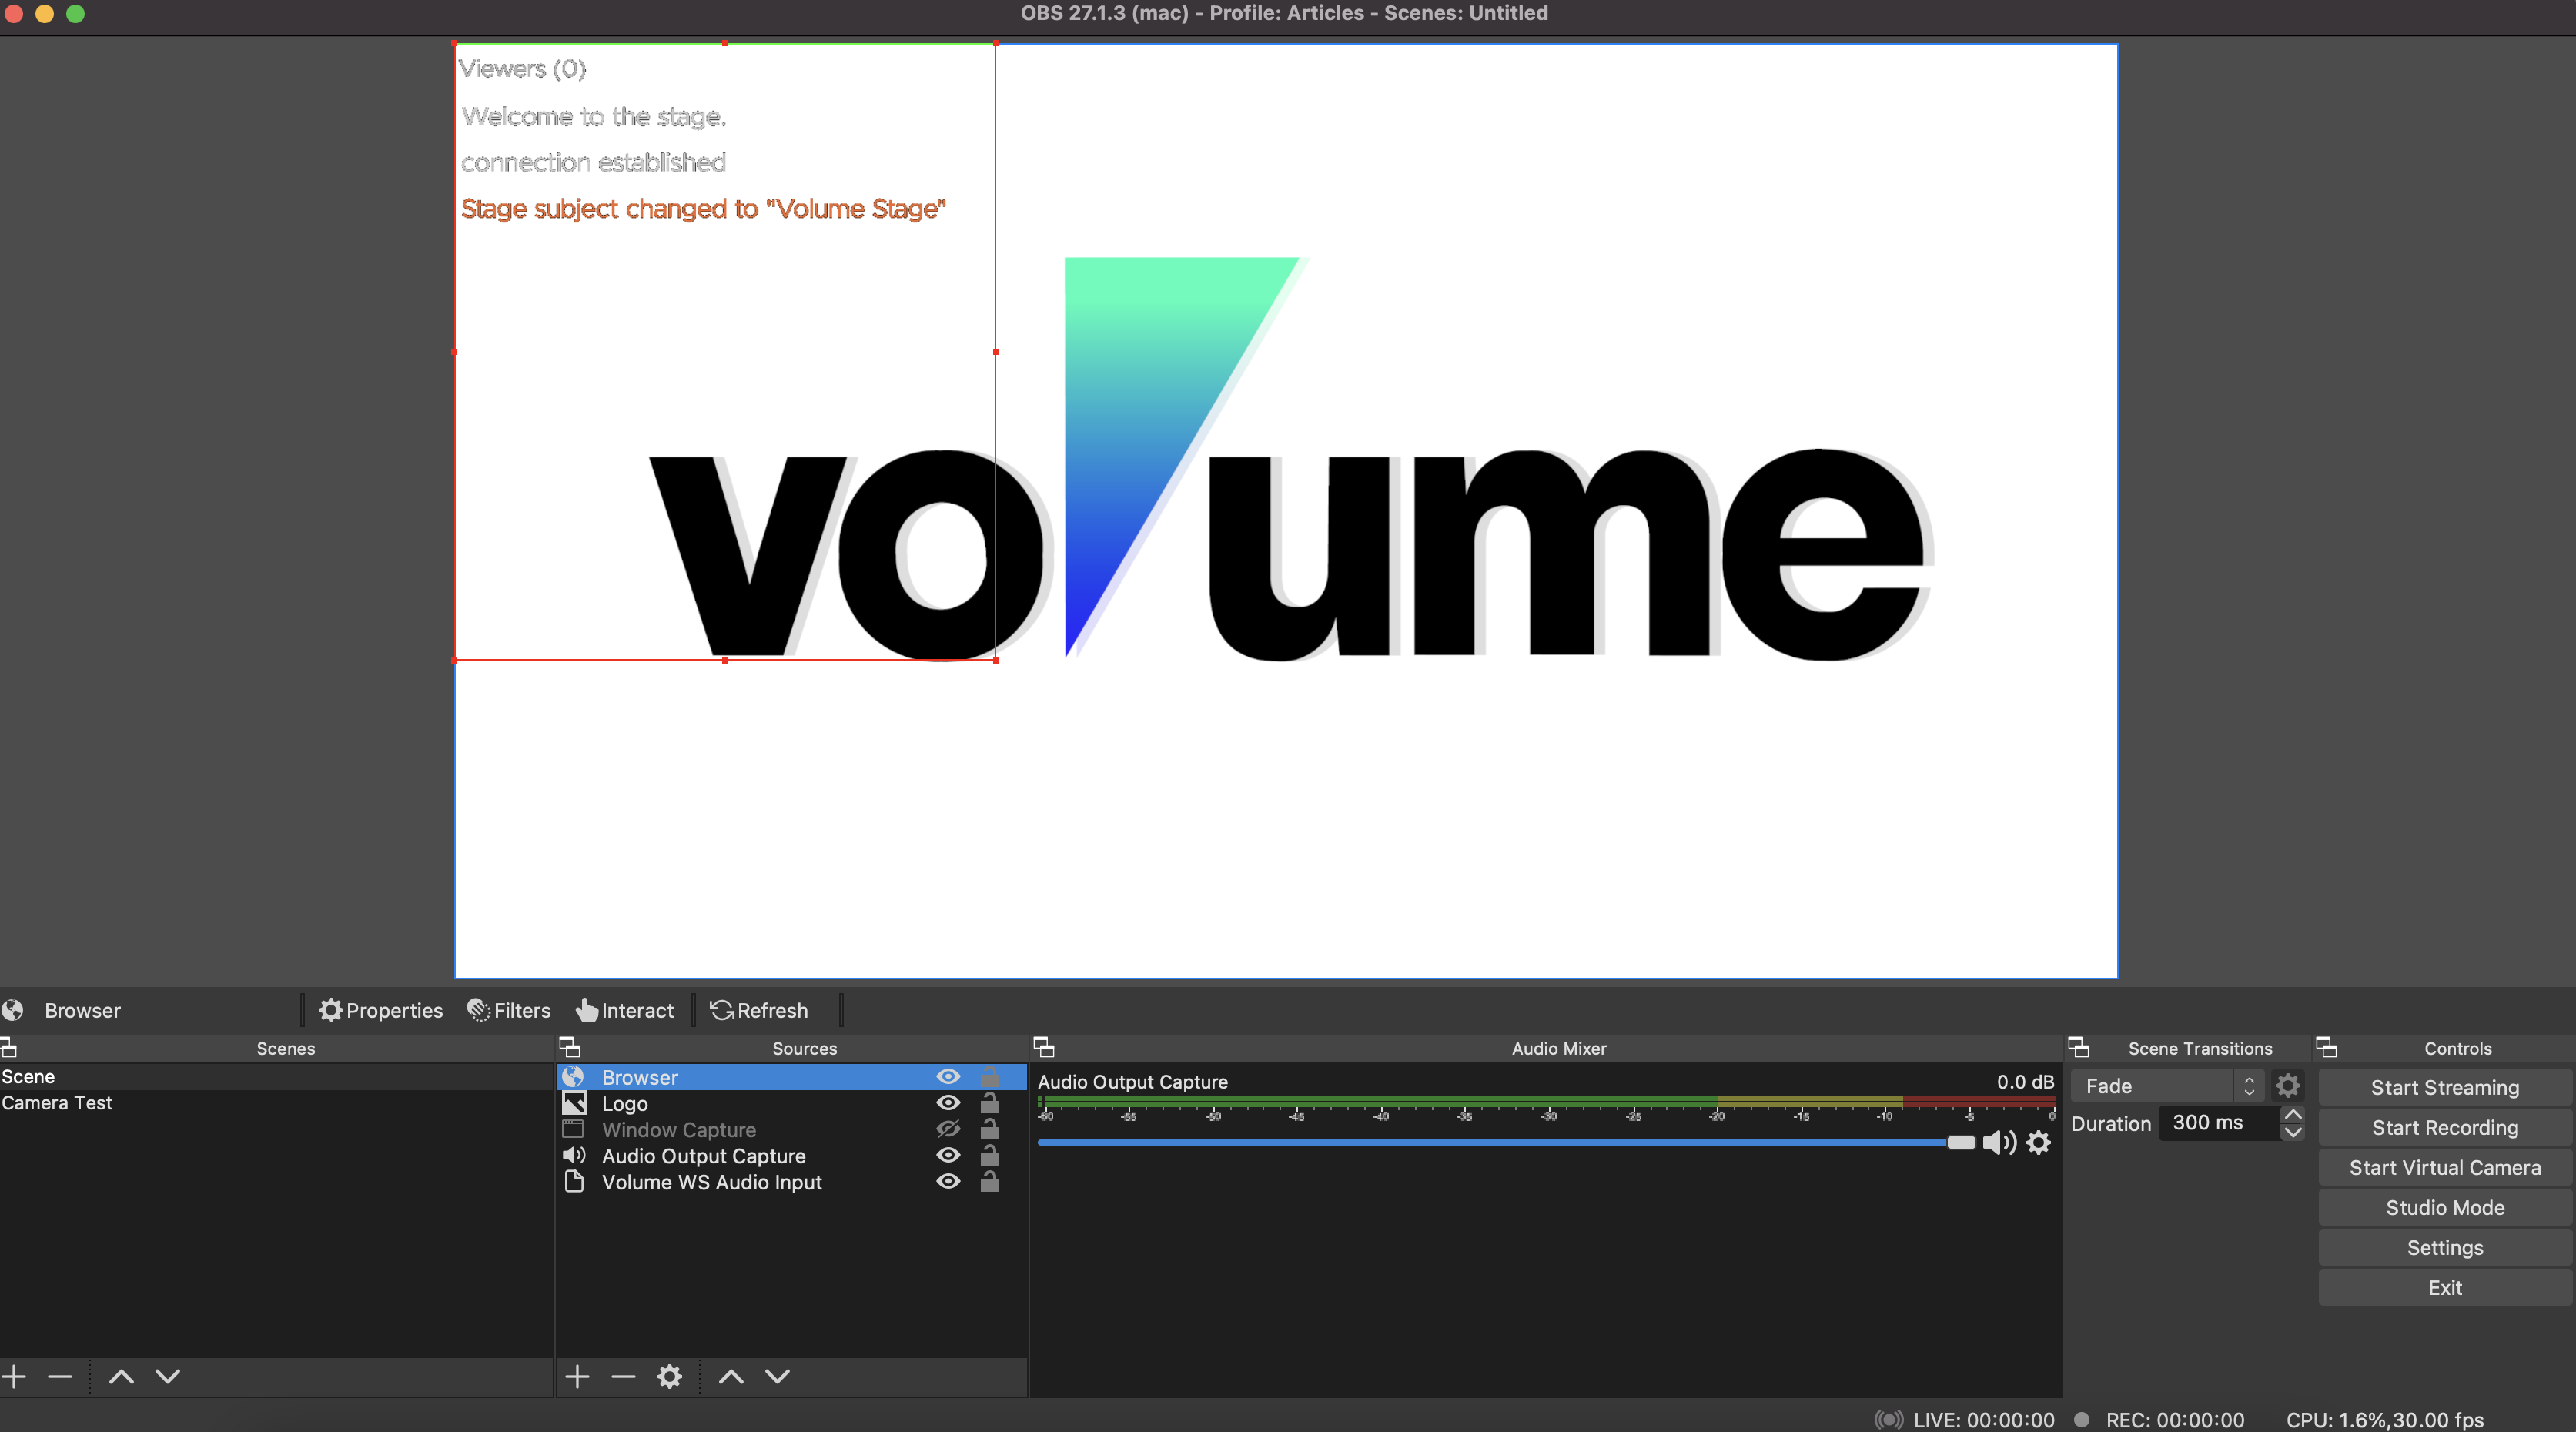
Task: Click the Volume WS Audio Input file icon
Action: [574, 1181]
